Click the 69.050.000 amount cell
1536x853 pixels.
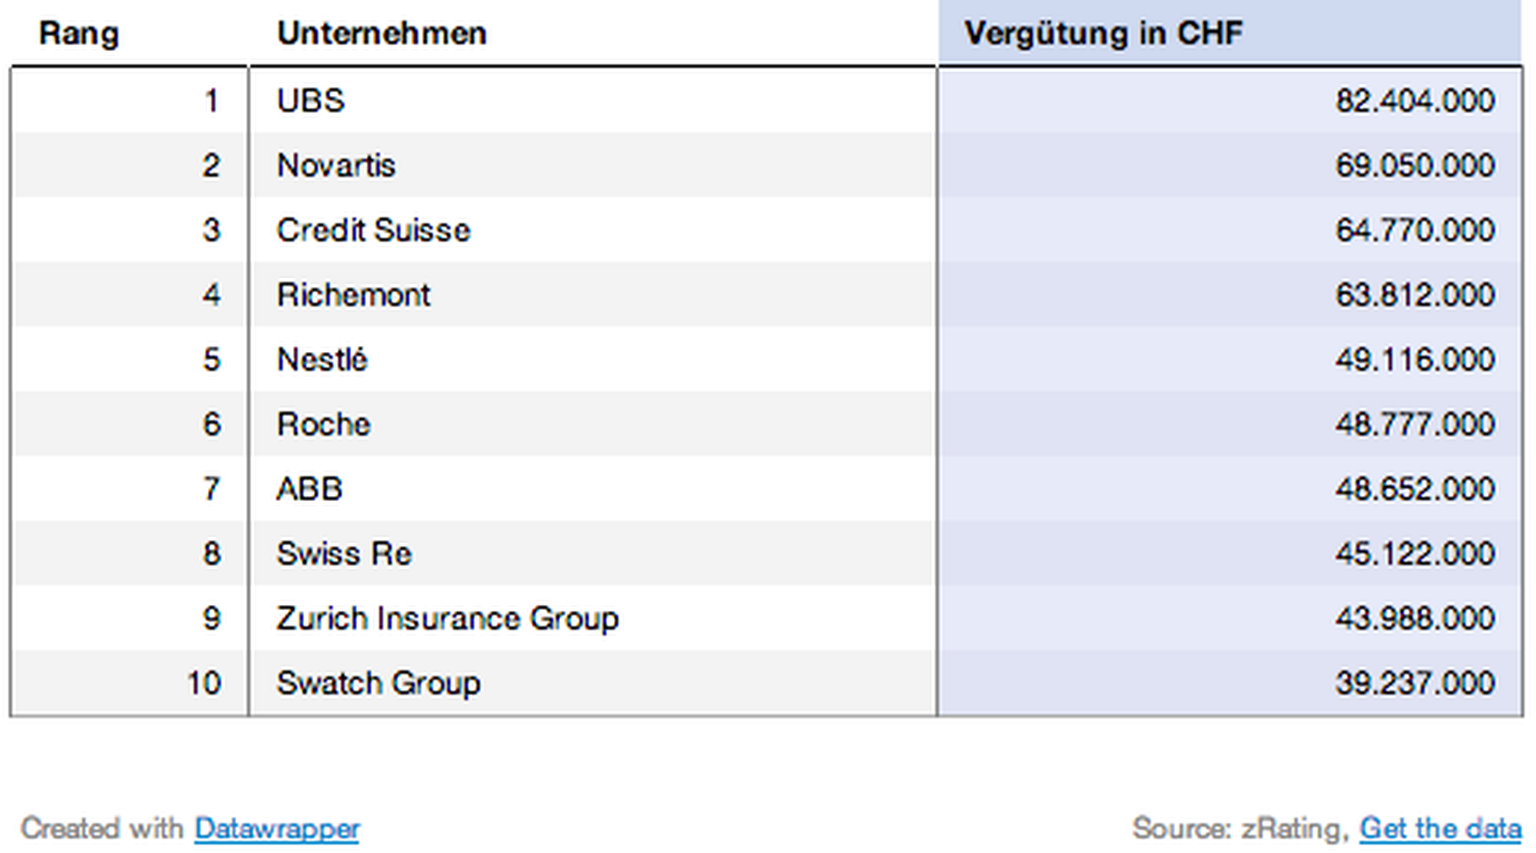tap(1414, 165)
